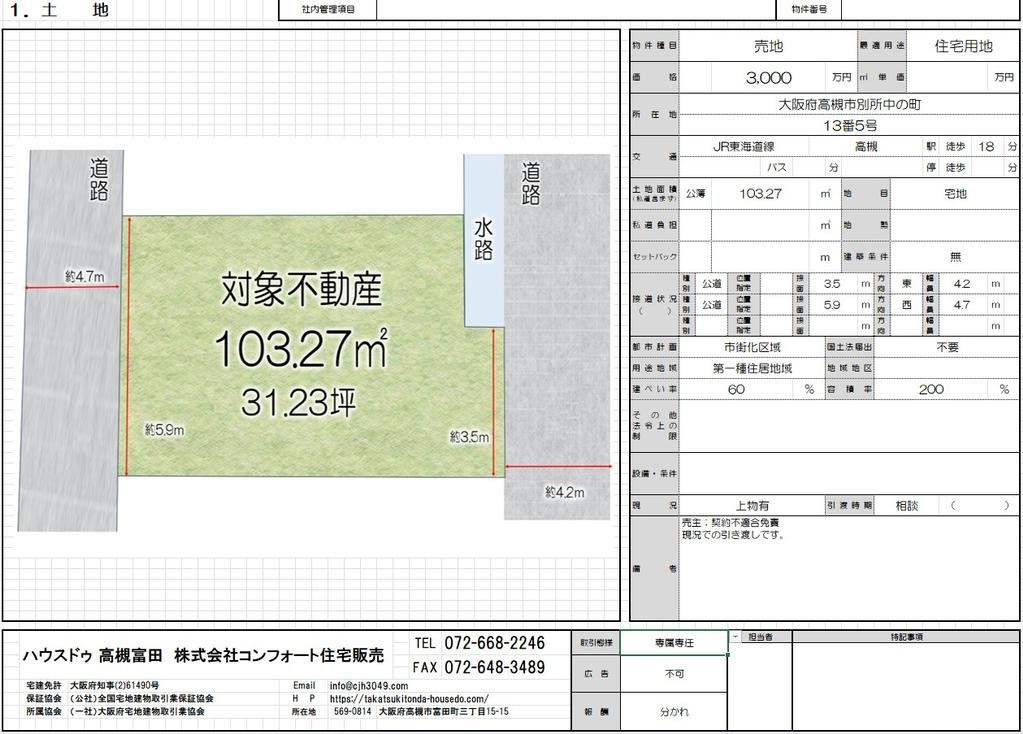The height and width of the screenshot is (734, 1023).
Task: Select the 不可 advertisement cell
Action: click(x=673, y=673)
